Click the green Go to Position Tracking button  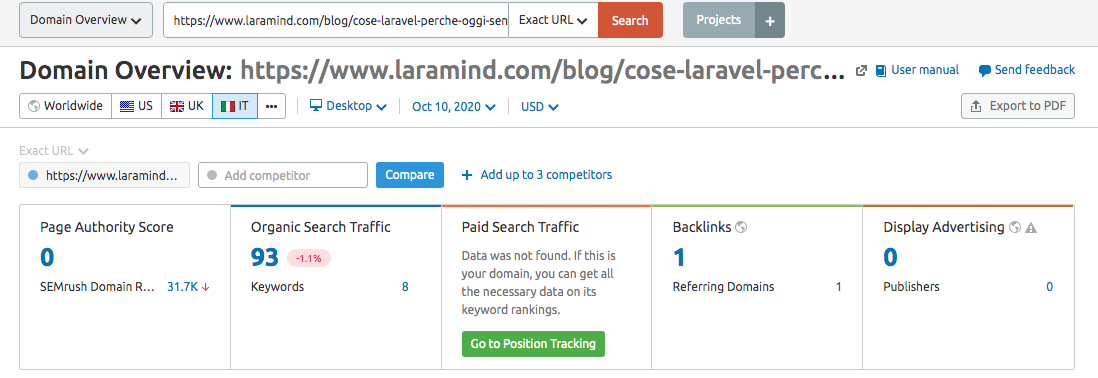pyautogui.click(x=533, y=344)
